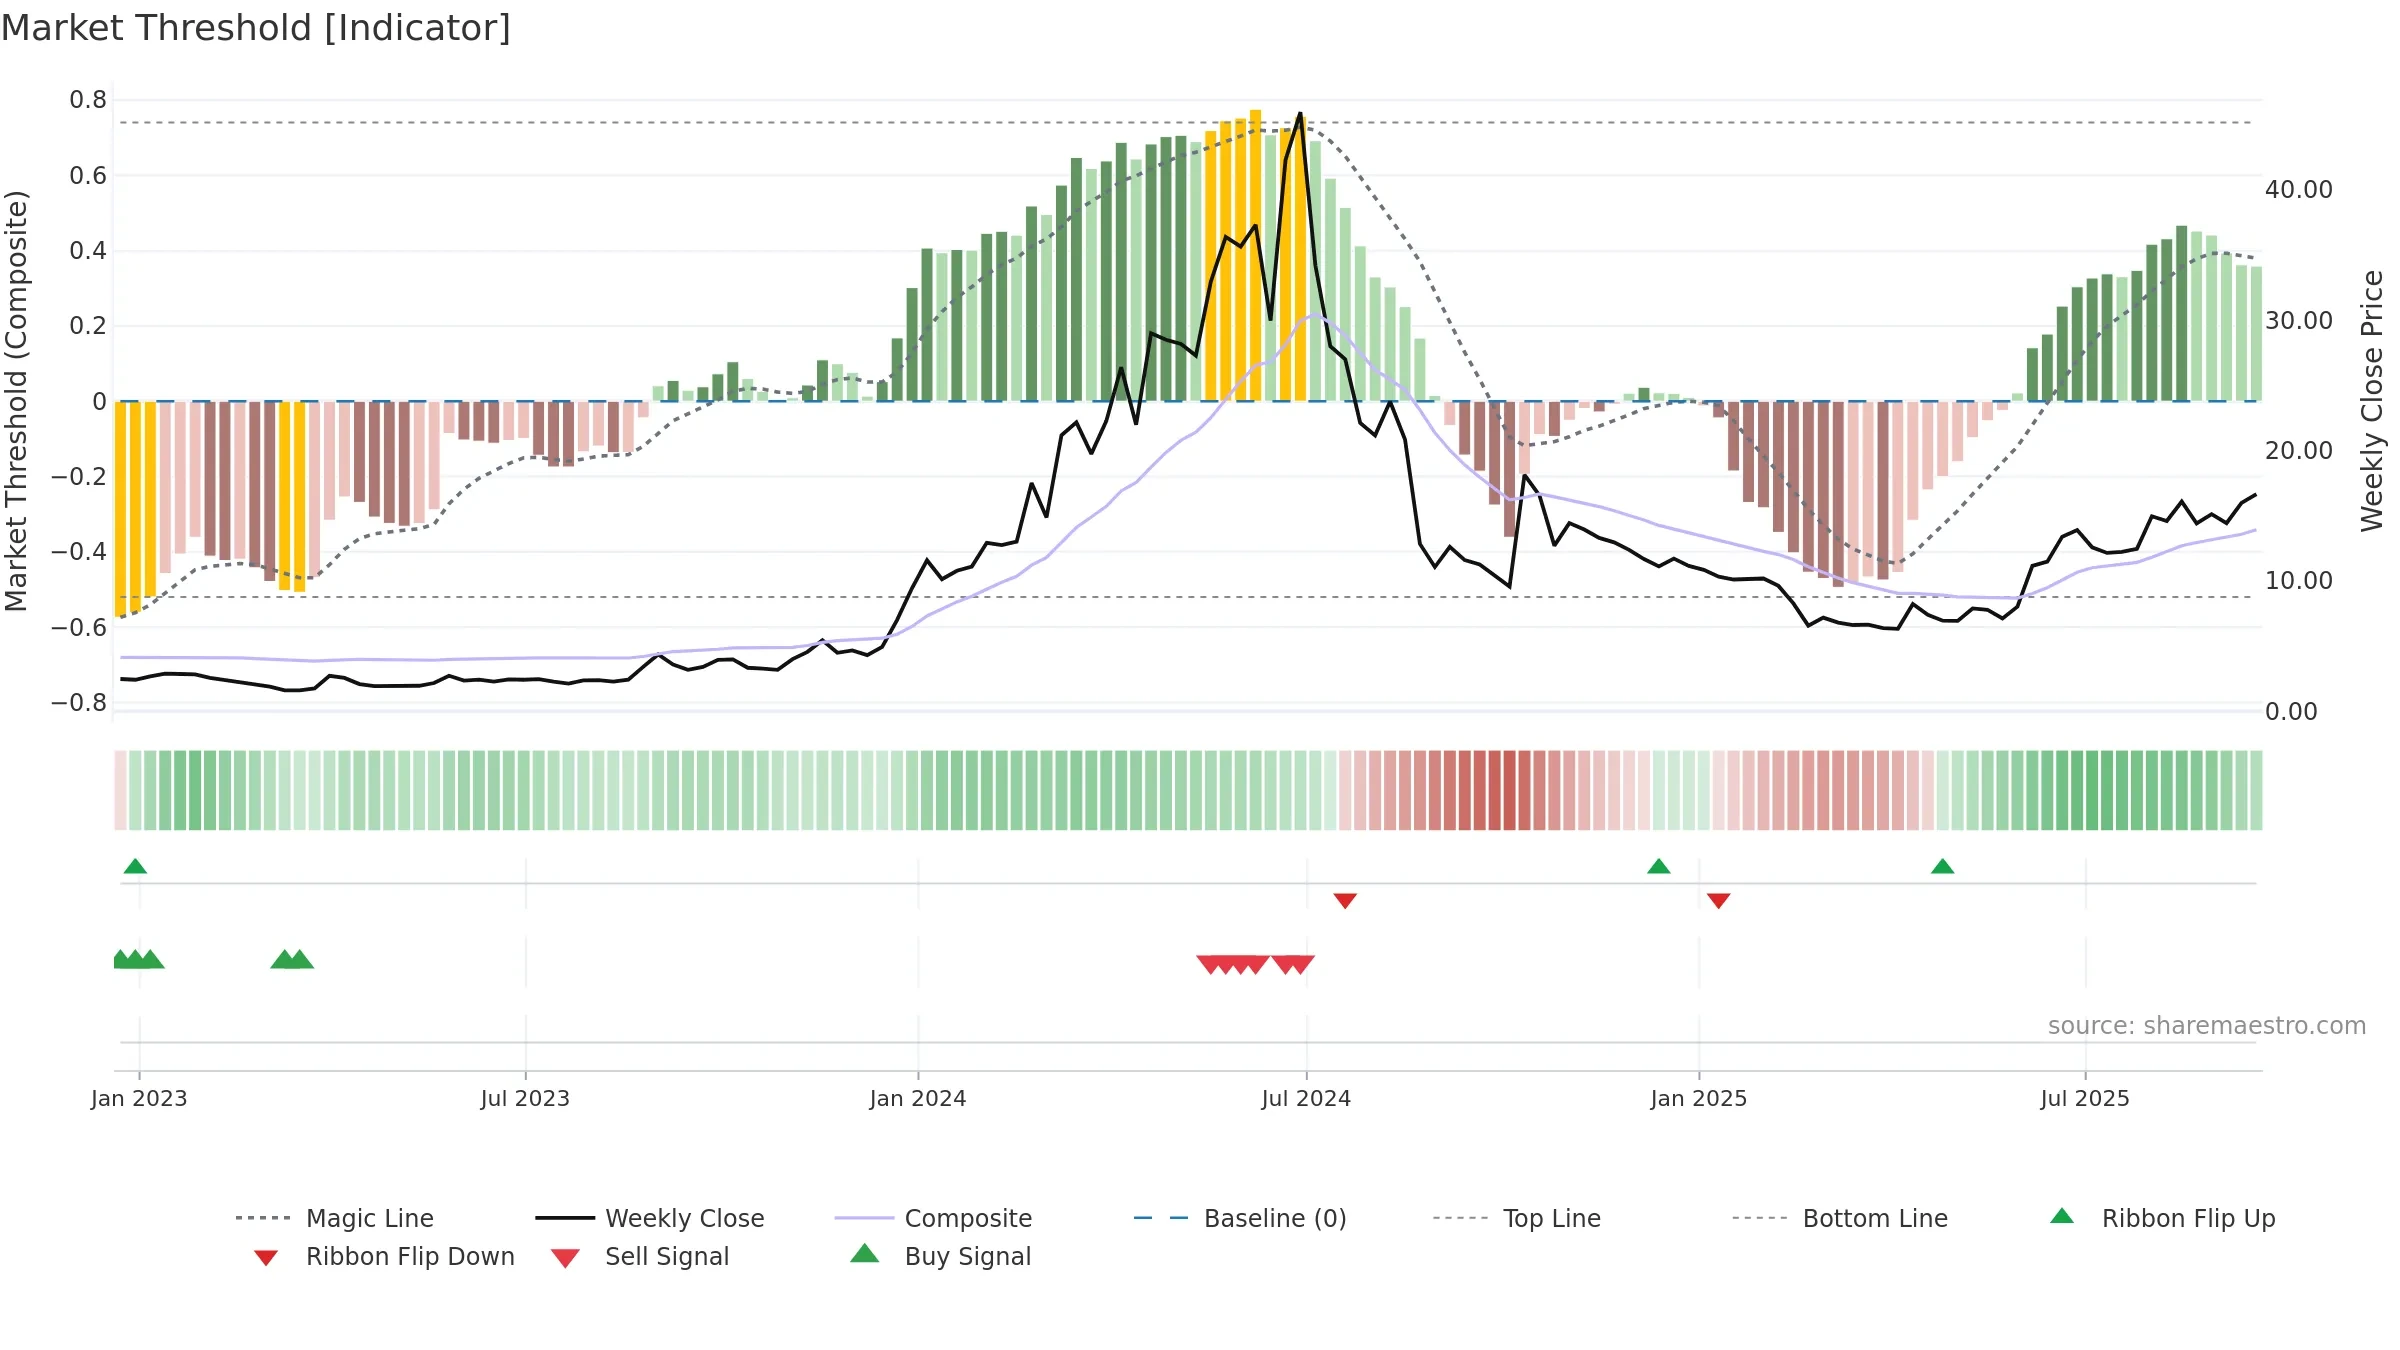Toggle the Ribbon Flip Up legend entry
This screenshot has width=2400, height=1350.
pyautogui.click(x=2162, y=1218)
